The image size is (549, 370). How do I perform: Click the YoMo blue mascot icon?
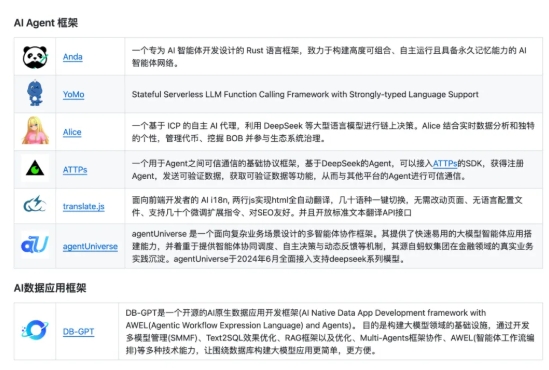(35, 93)
